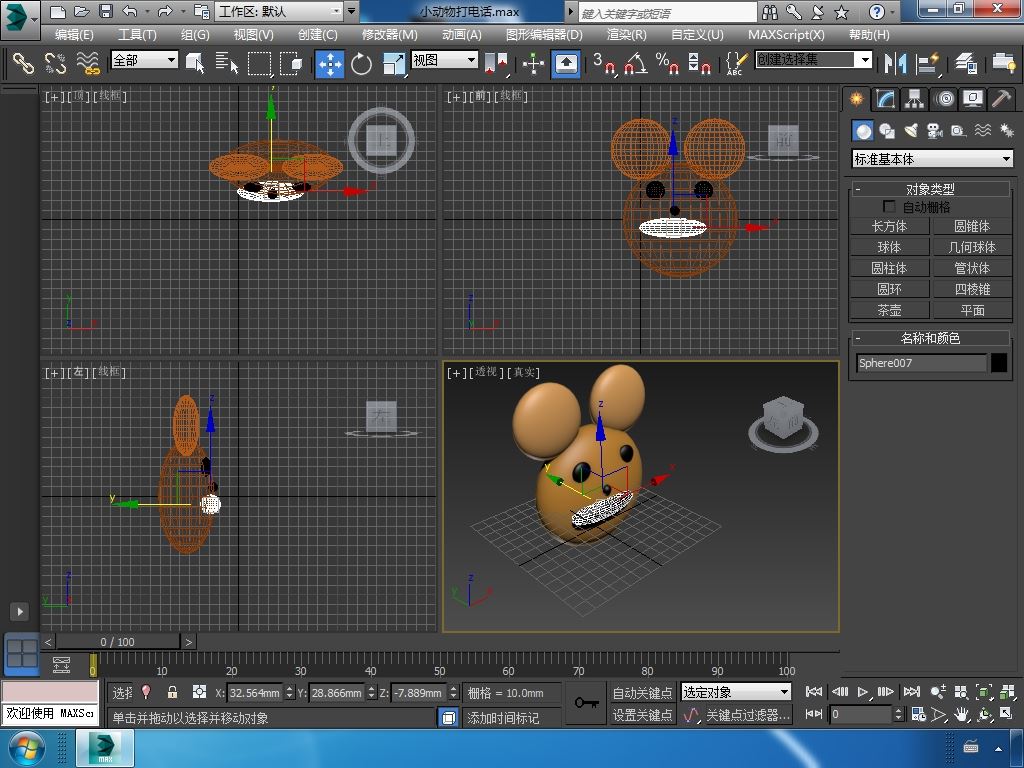The width and height of the screenshot is (1024, 768).
Task: Toggle Angle Snap
Action: click(635, 63)
